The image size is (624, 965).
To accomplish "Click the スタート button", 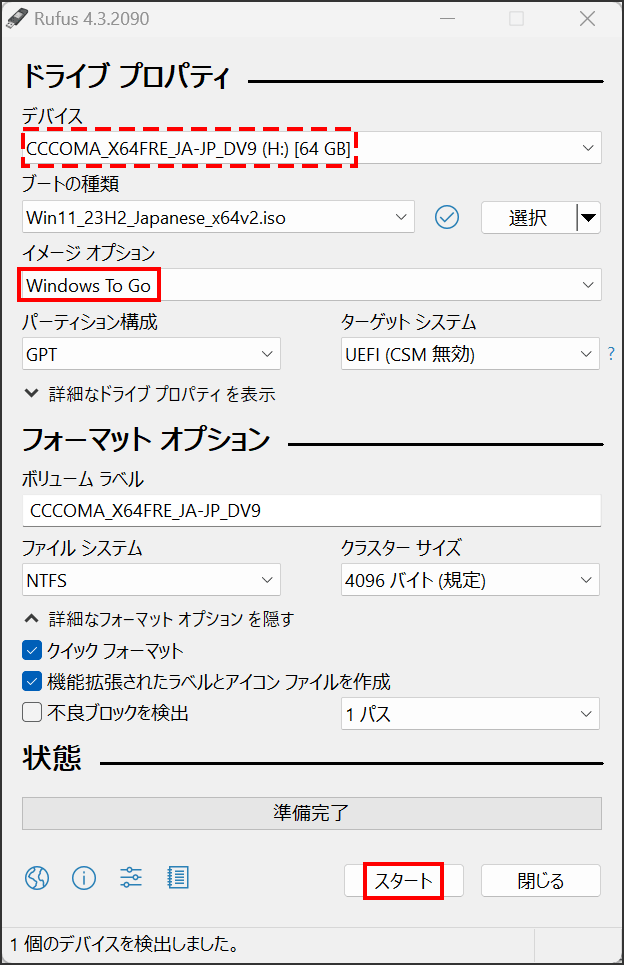I will pyautogui.click(x=404, y=881).
